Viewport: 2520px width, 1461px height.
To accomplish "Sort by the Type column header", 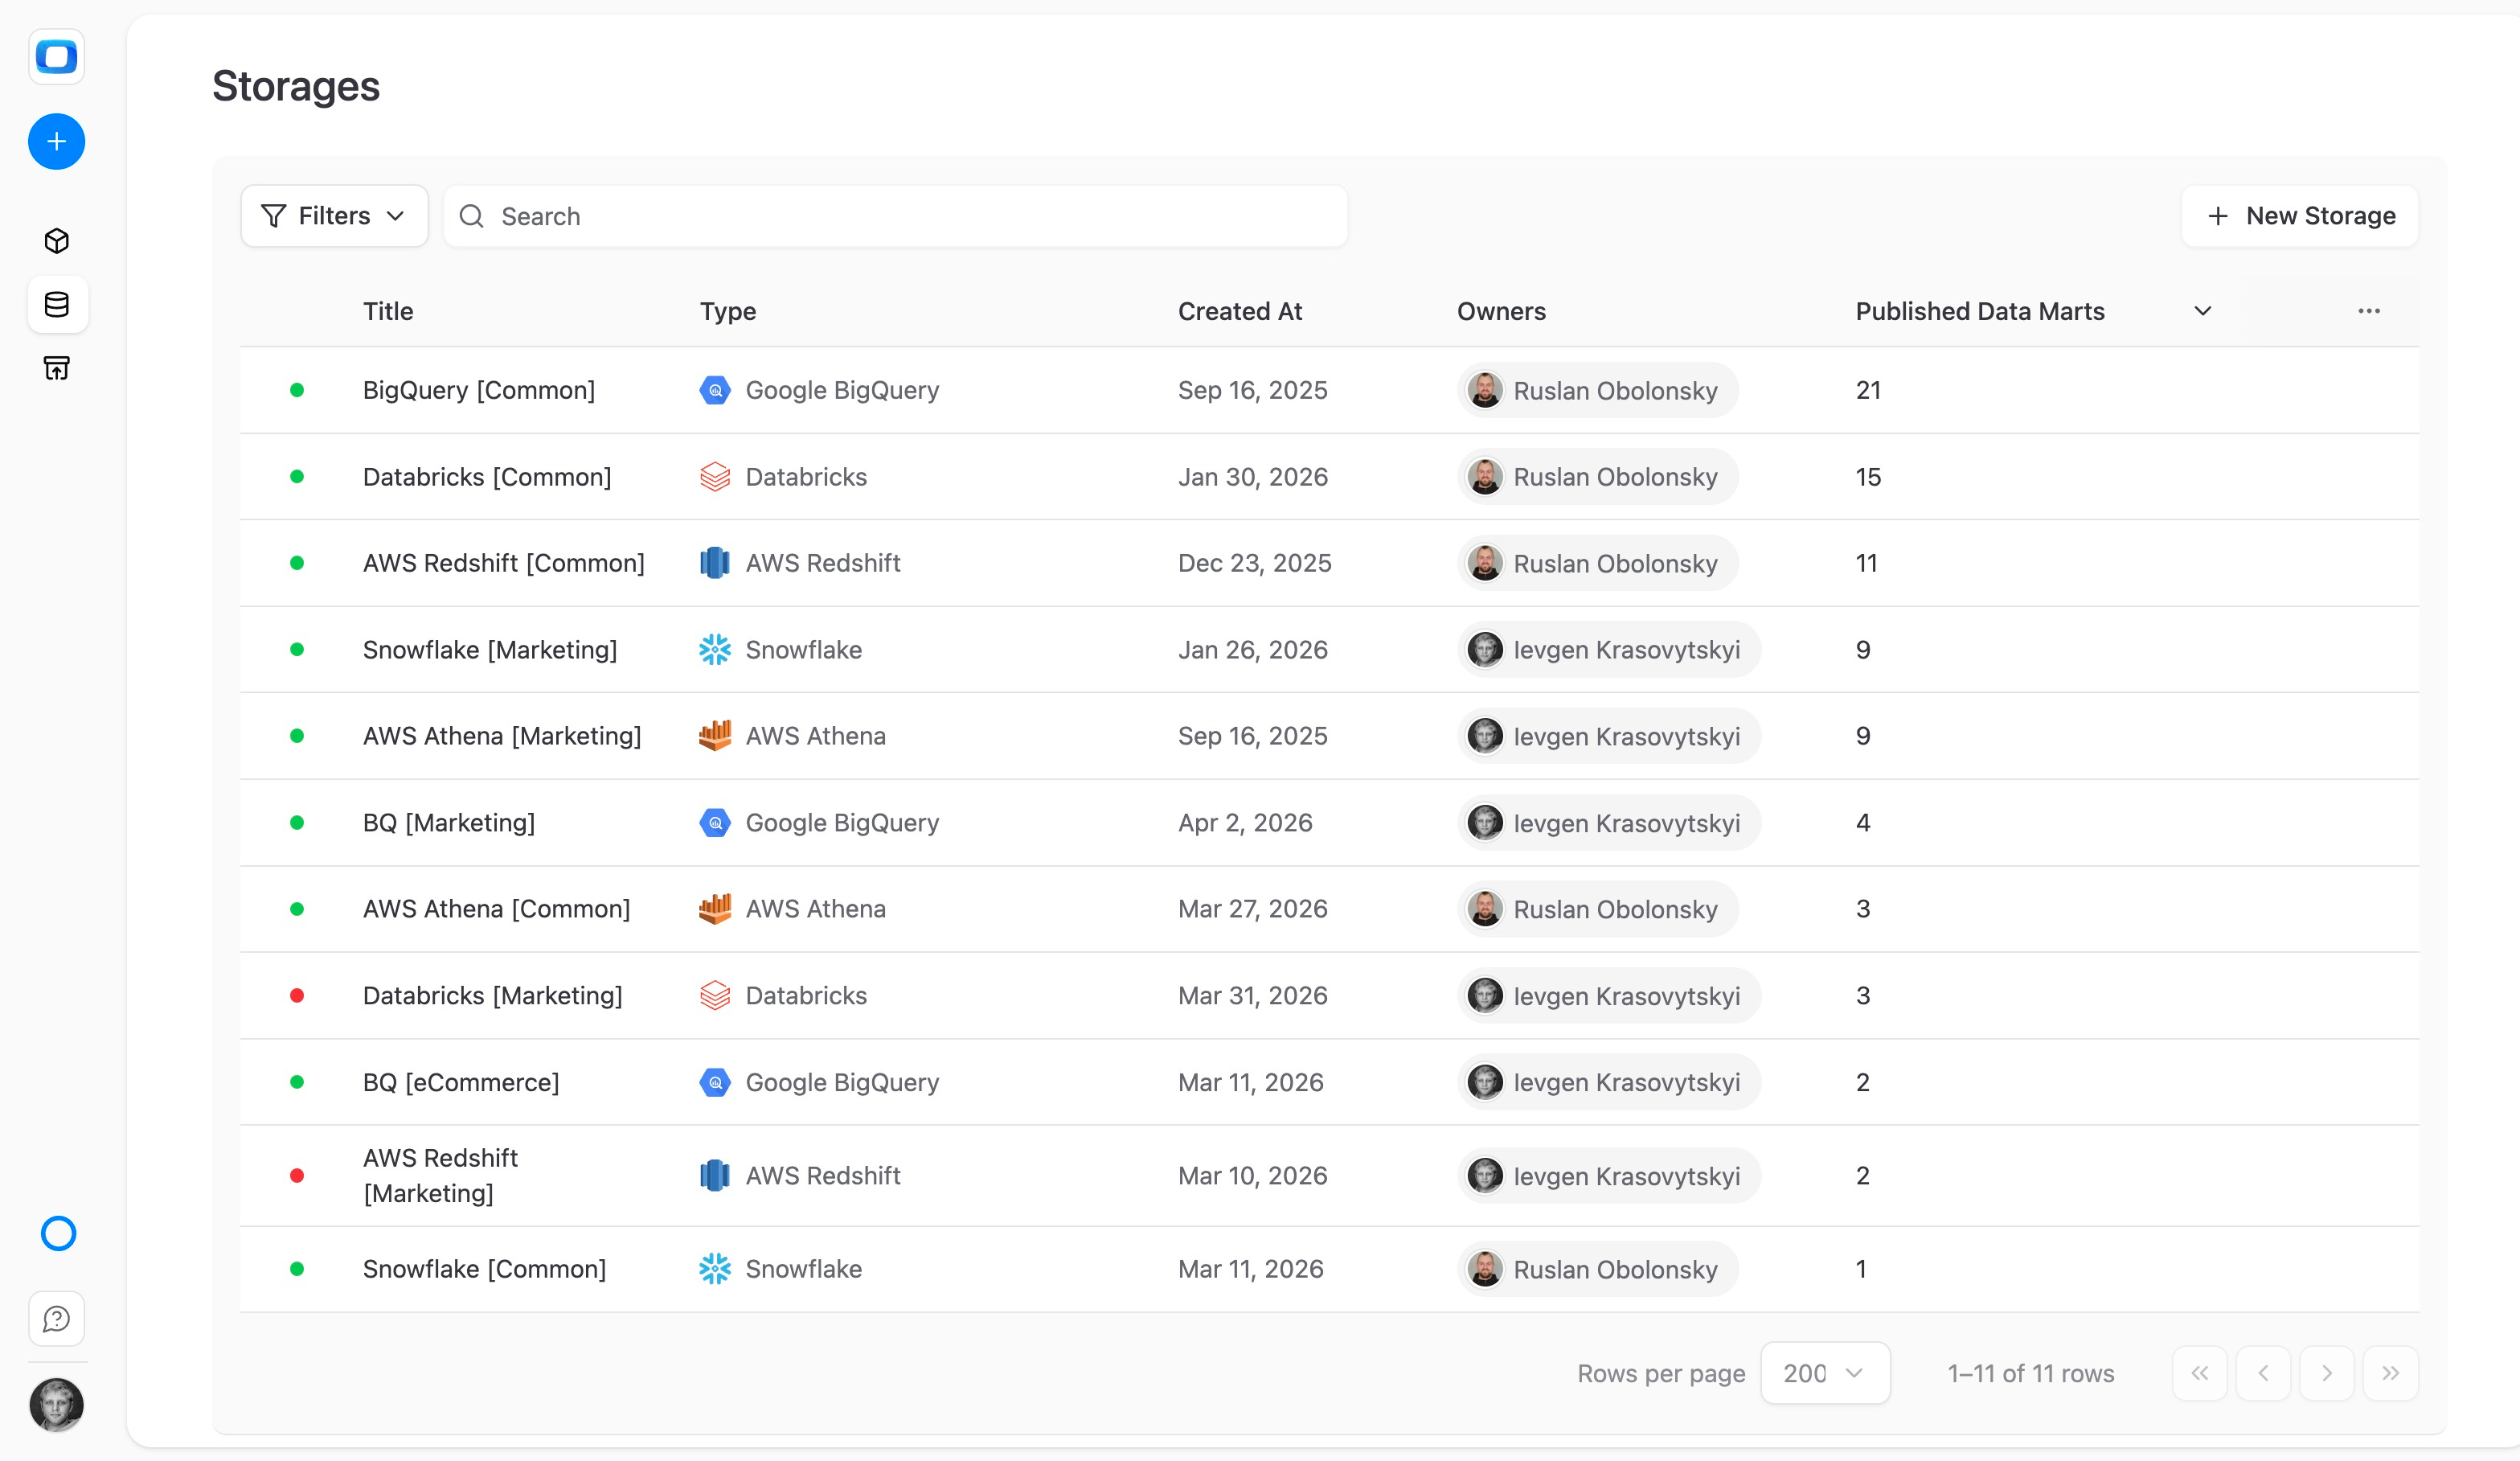I will click(728, 311).
